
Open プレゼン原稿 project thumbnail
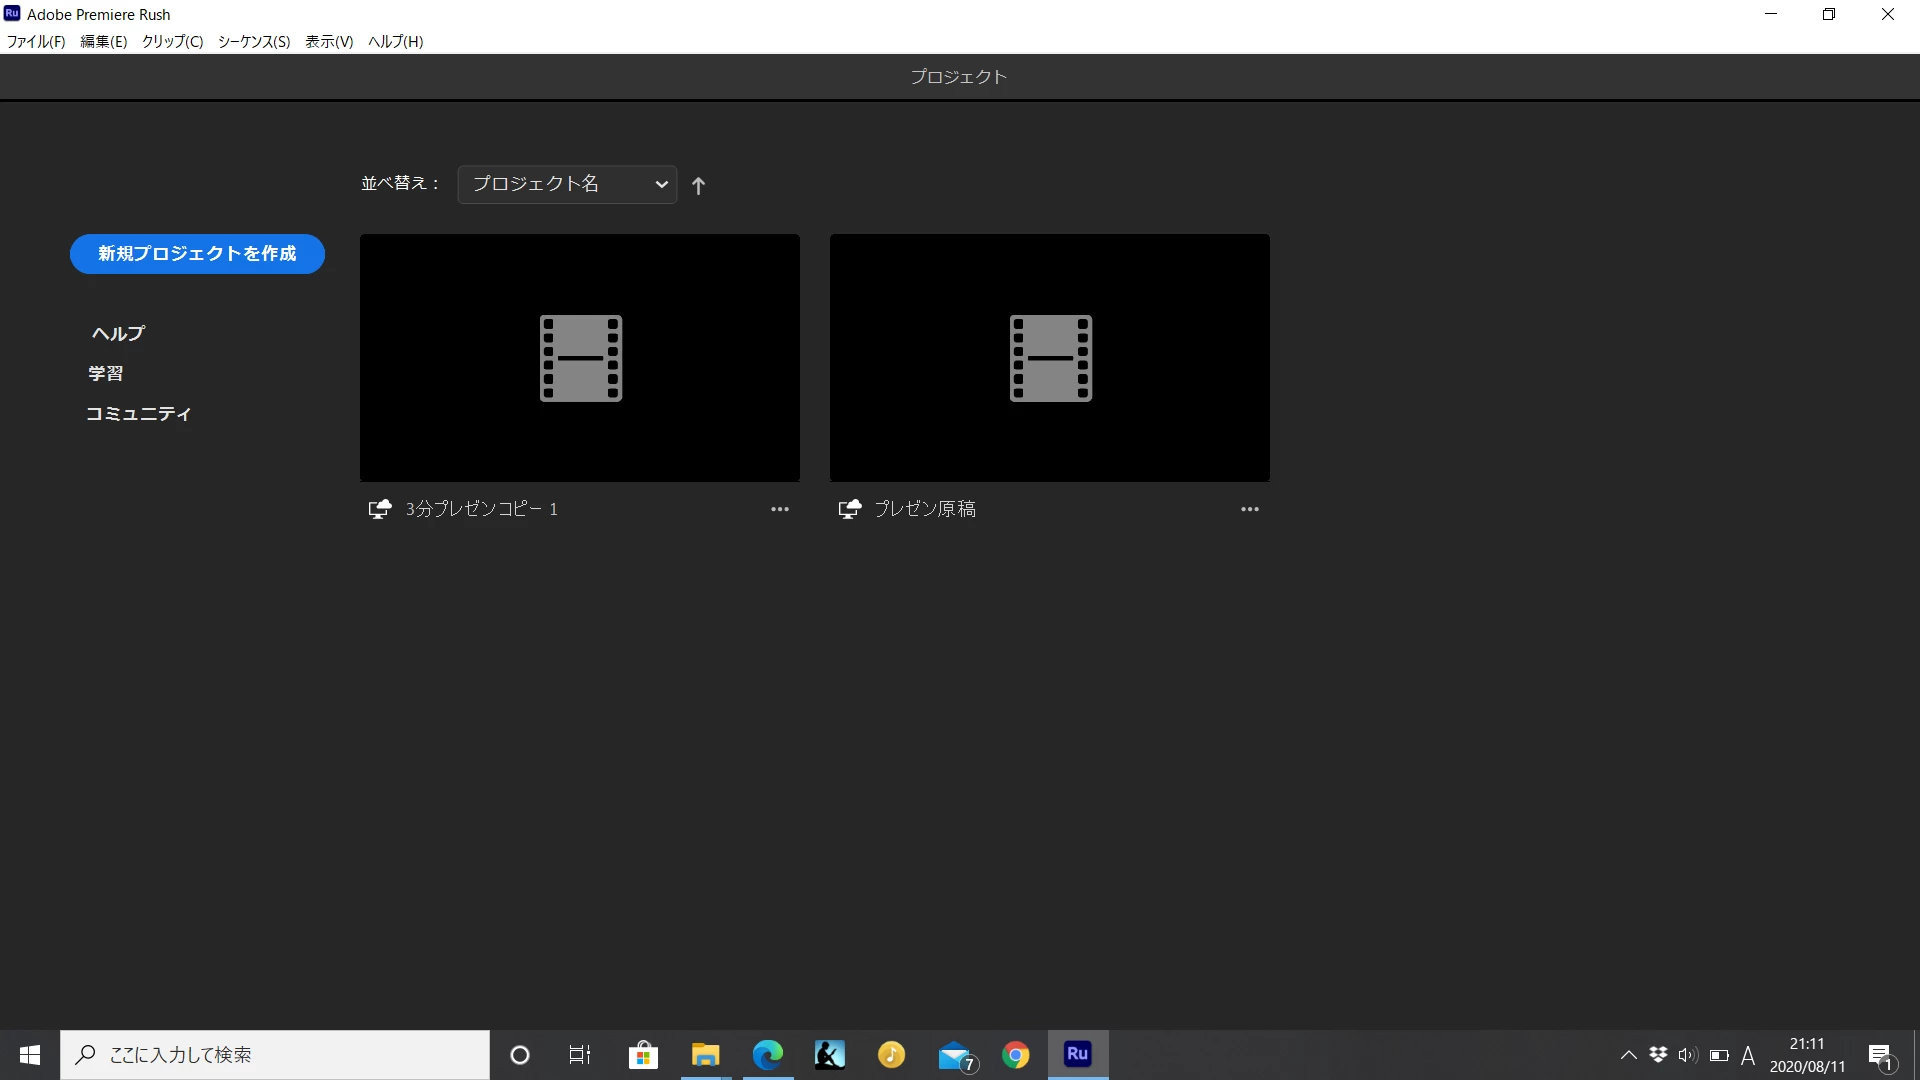pyautogui.click(x=1050, y=358)
